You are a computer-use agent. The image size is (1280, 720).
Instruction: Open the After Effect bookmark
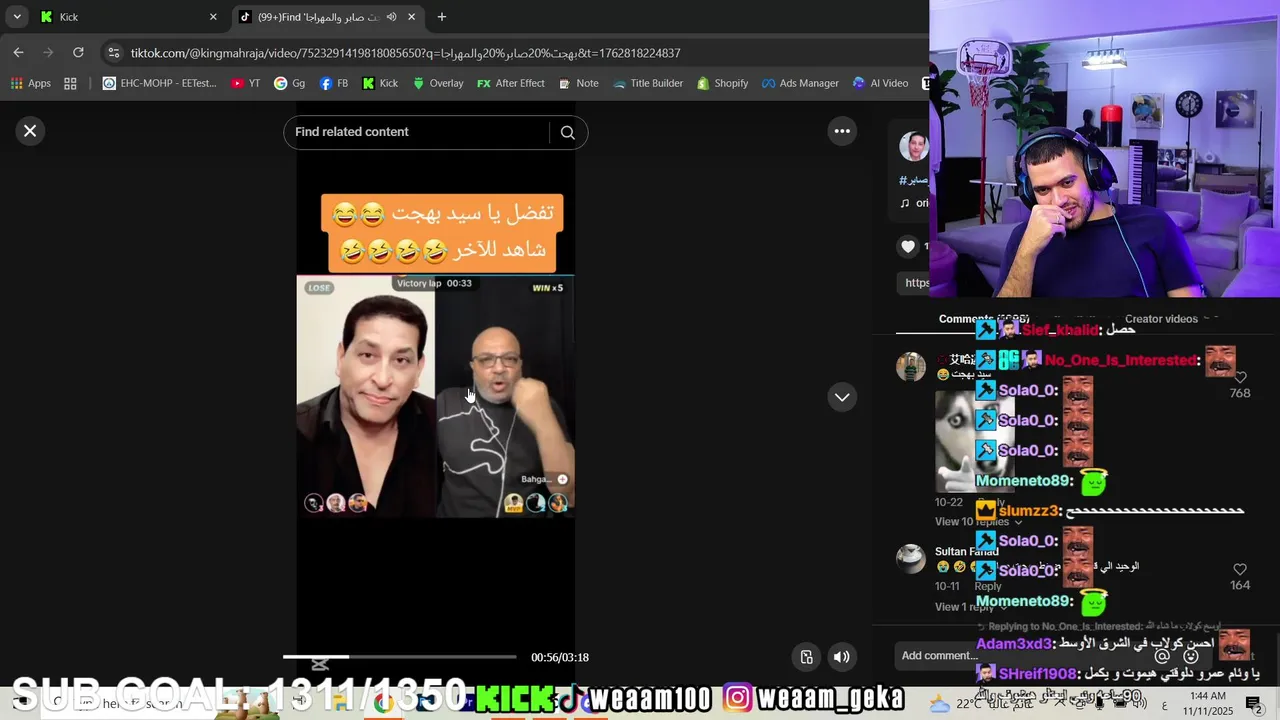[x=510, y=83]
